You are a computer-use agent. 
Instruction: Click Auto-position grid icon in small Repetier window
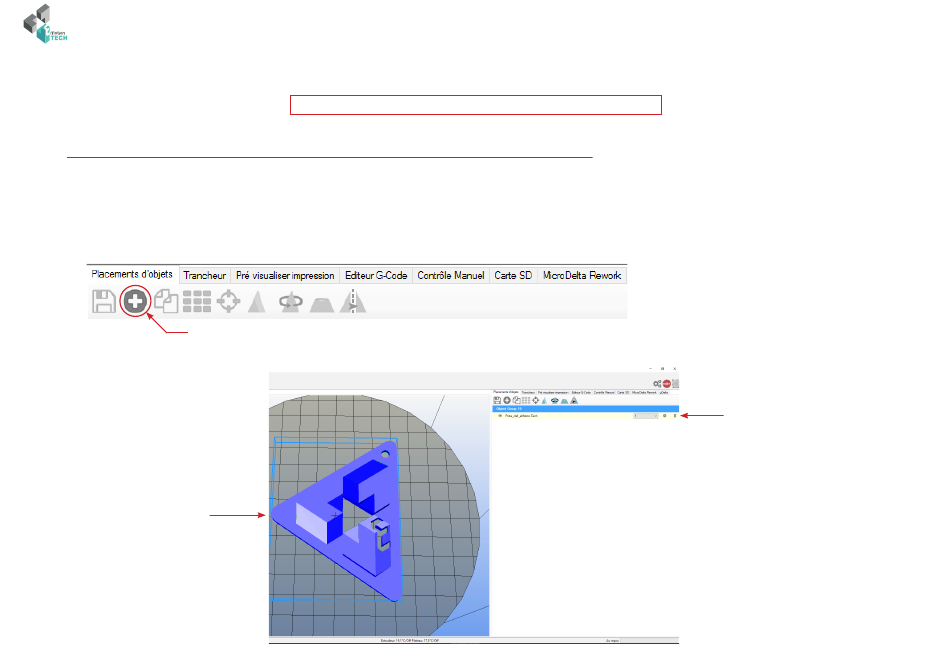526,400
